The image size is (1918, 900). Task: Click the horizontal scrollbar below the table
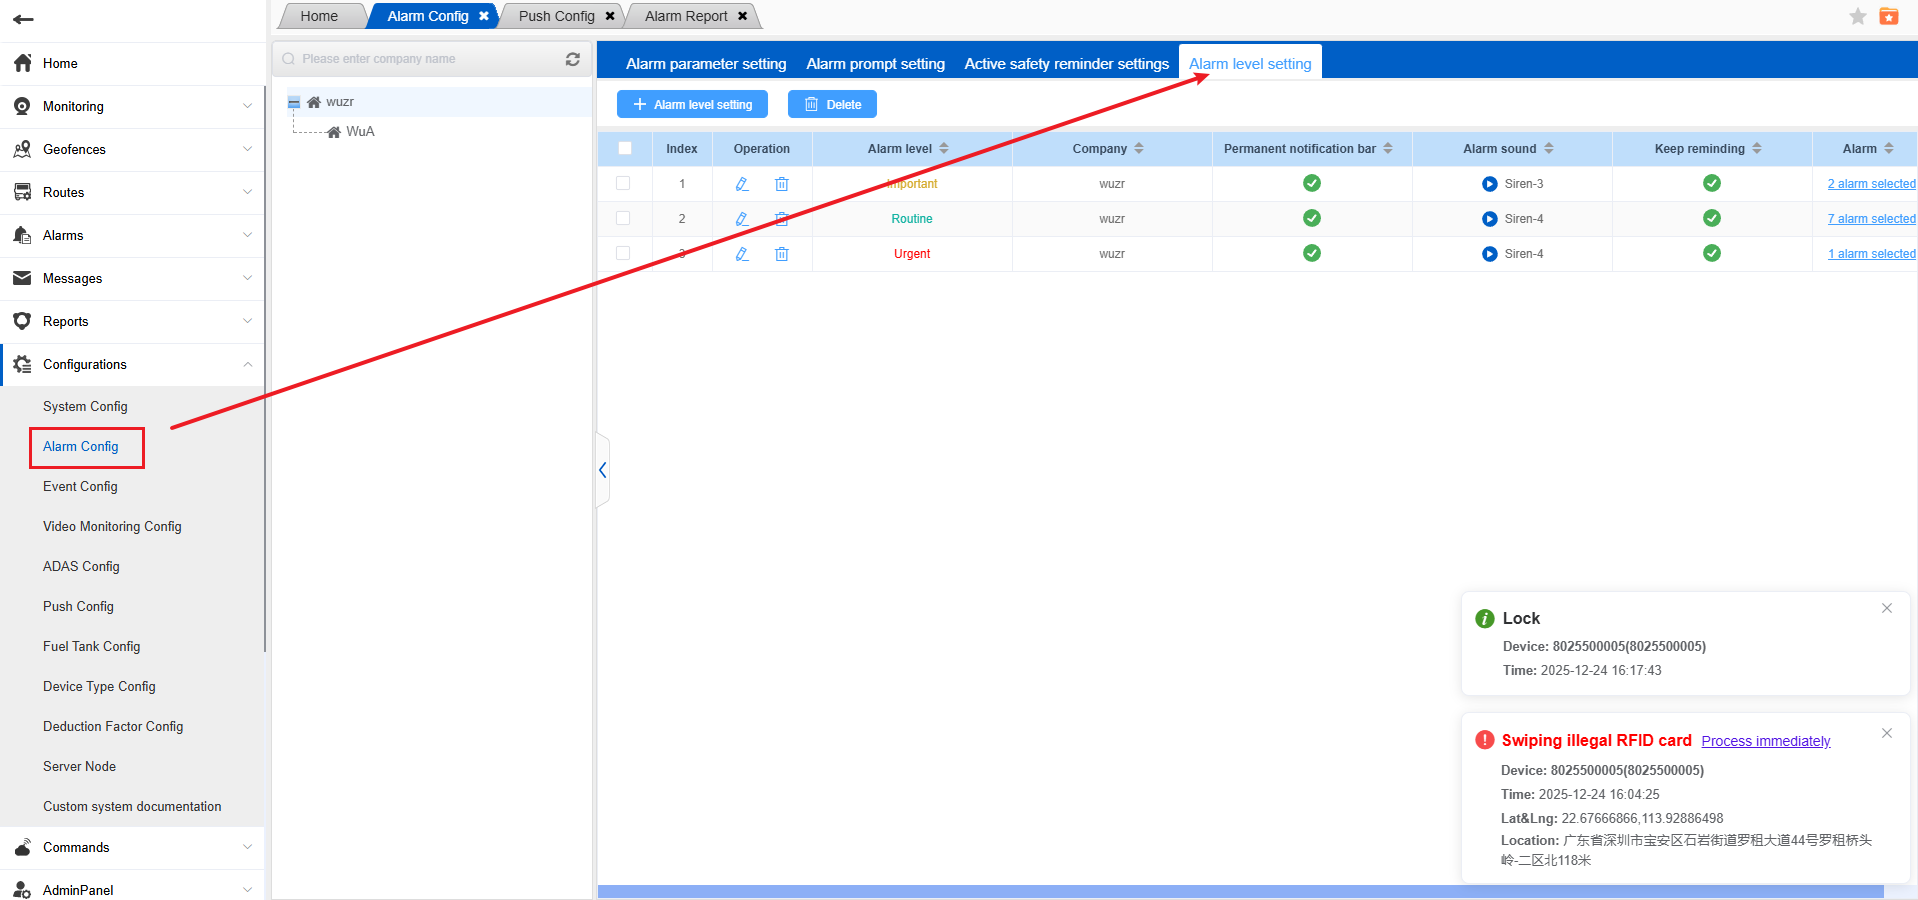(x=1240, y=891)
